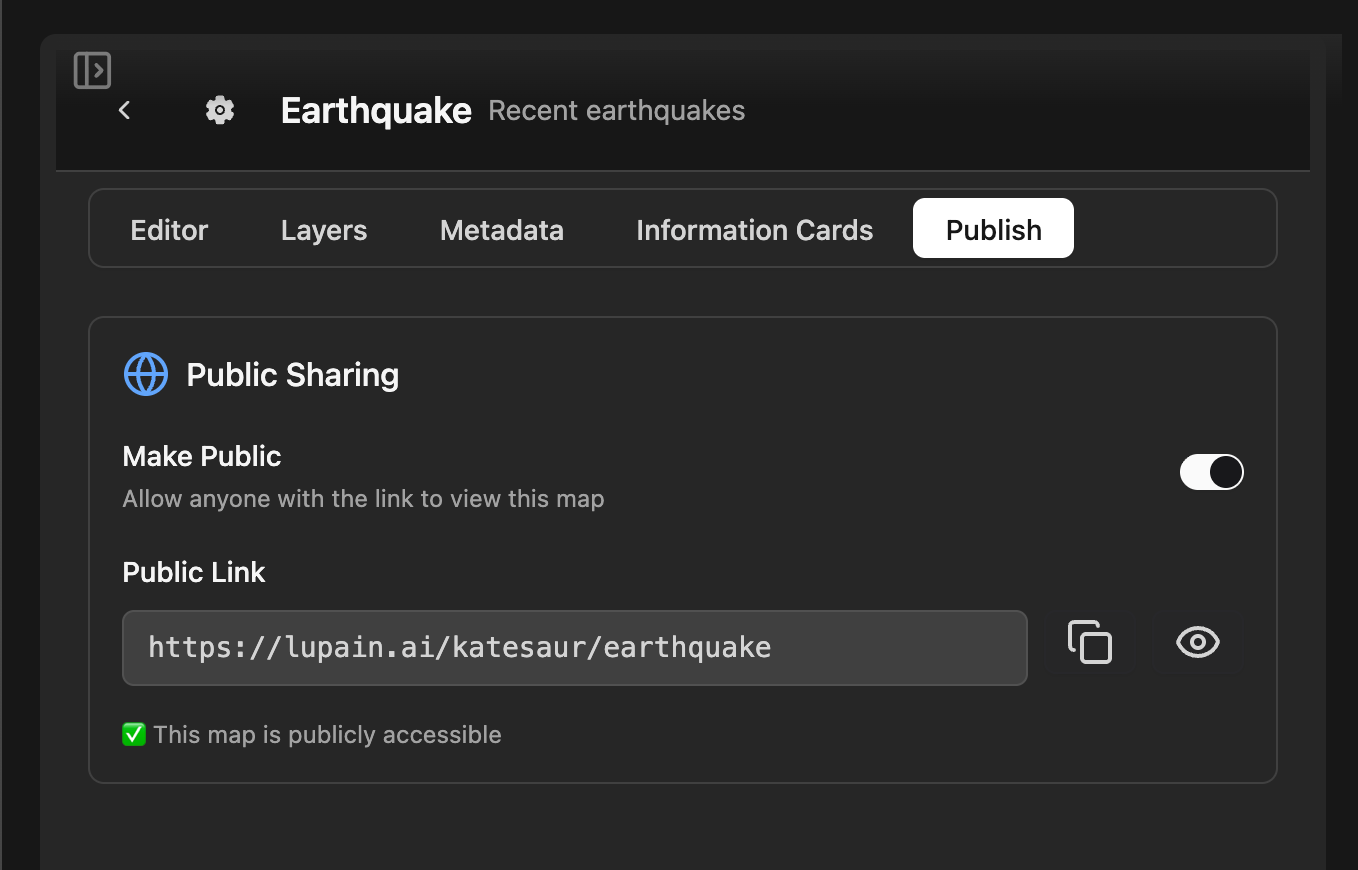
Task: Go to the Information Cards tab
Action: (755, 230)
